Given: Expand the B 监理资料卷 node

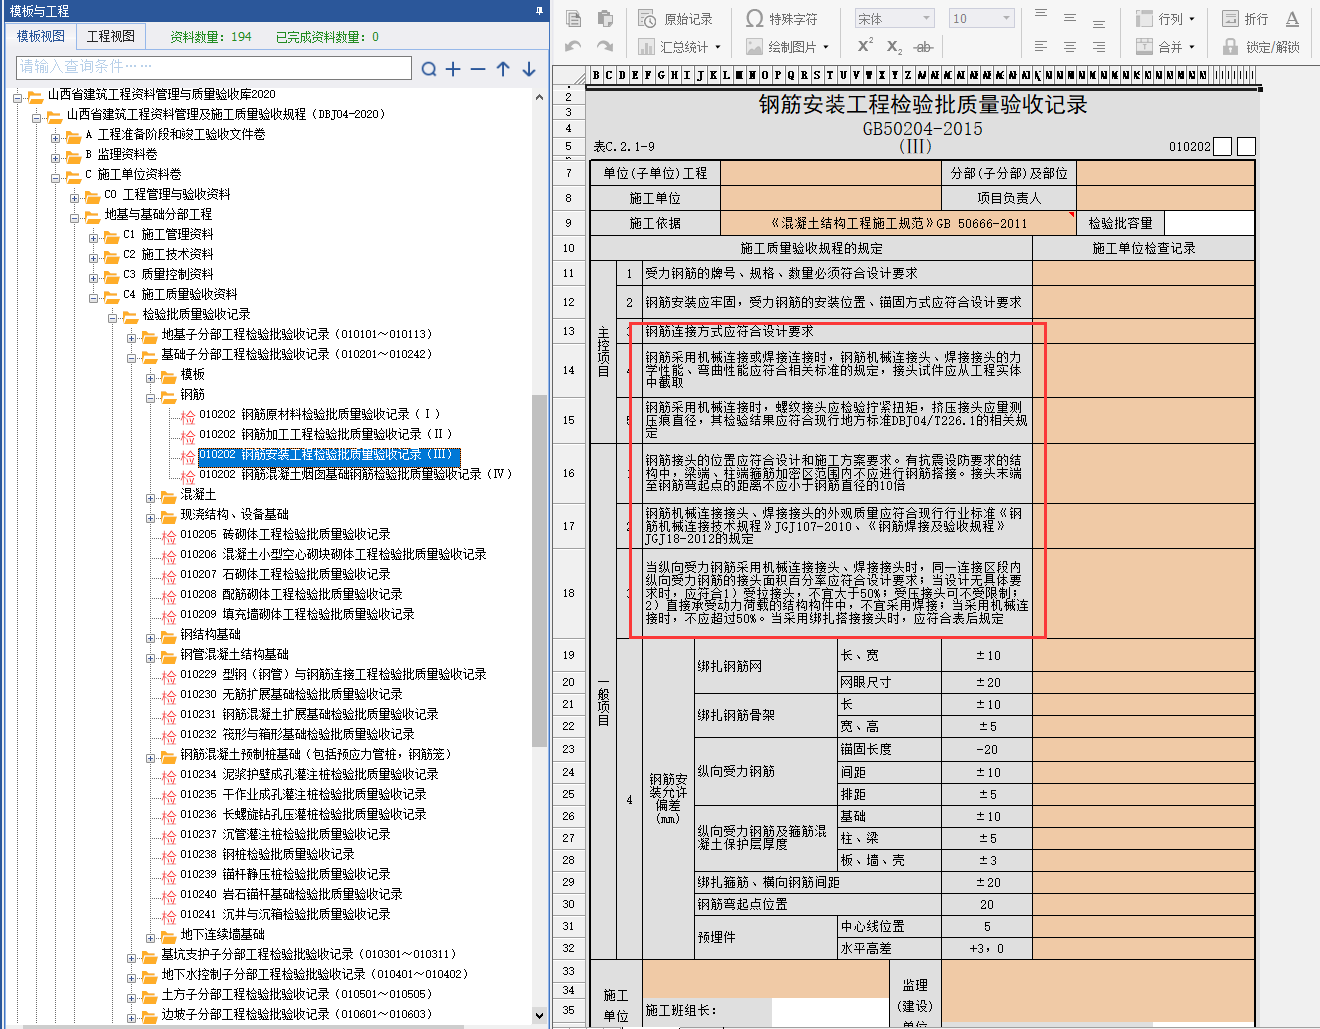Looking at the screenshot, I should tap(56, 158).
